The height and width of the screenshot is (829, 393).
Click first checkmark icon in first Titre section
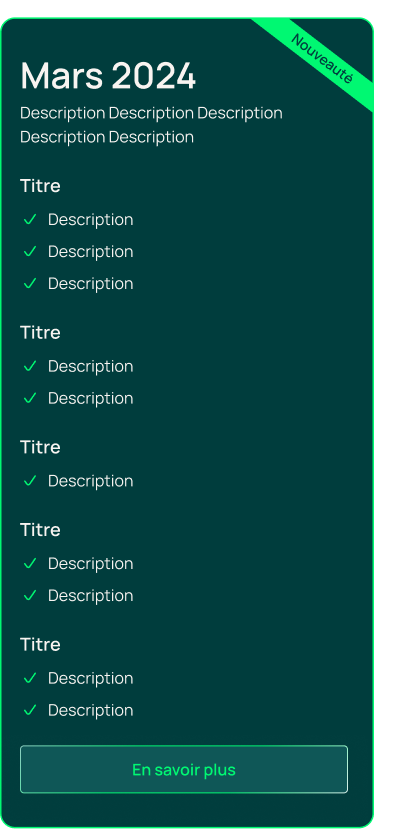pyautogui.click(x=30, y=219)
